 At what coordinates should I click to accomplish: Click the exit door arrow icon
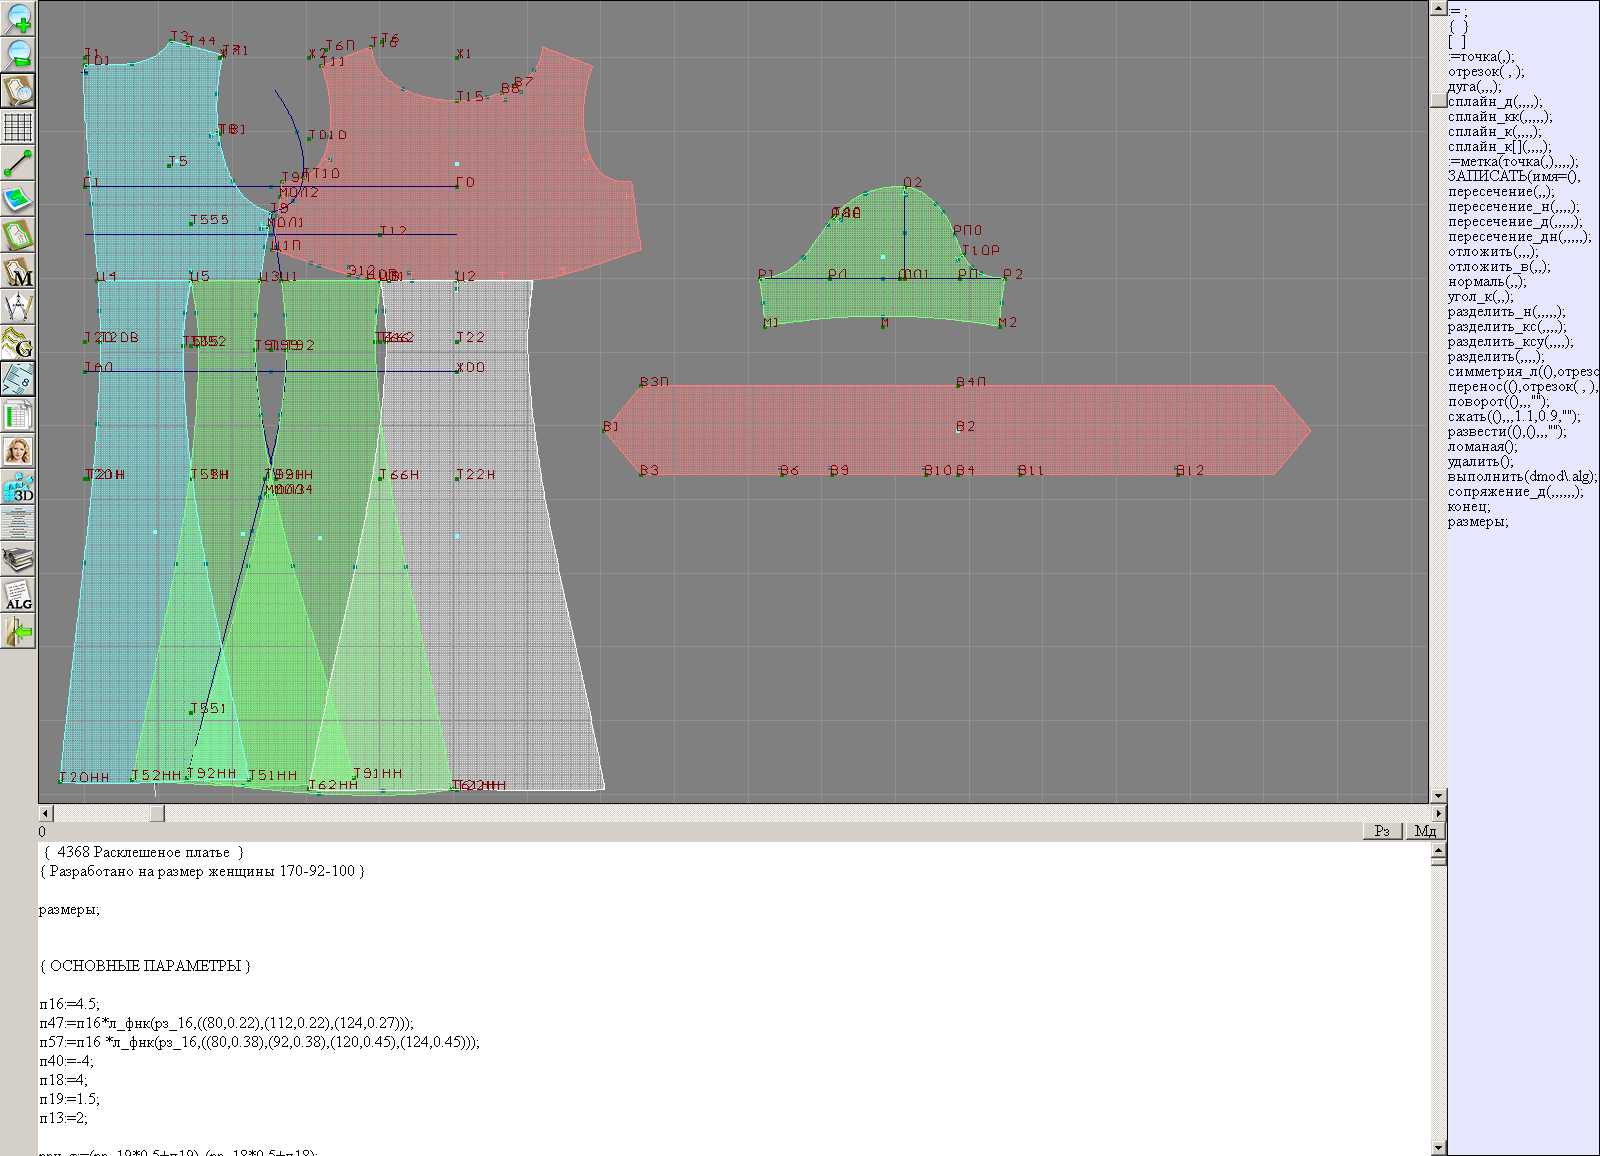pyautogui.click(x=18, y=632)
